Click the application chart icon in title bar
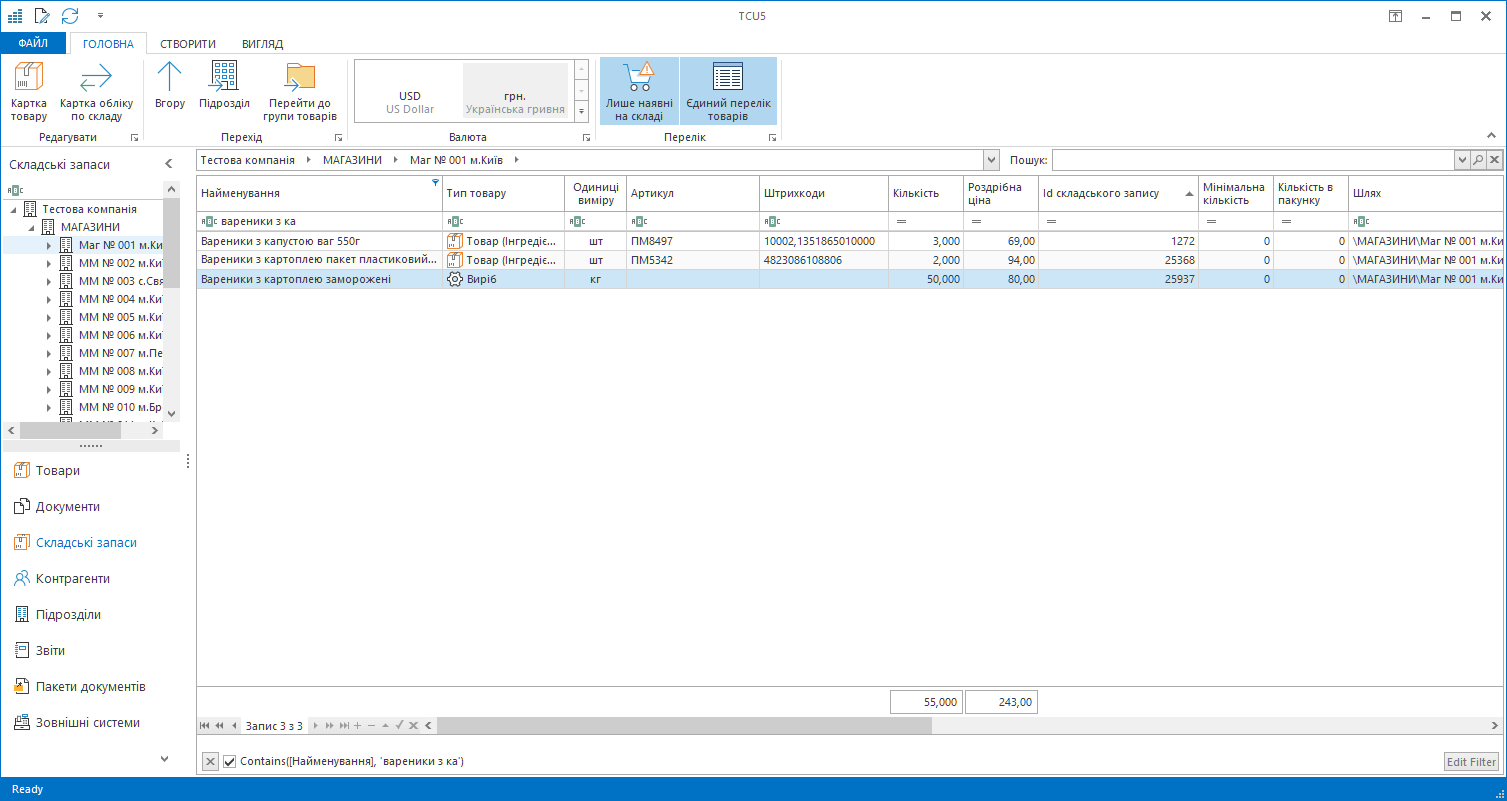Image resolution: width=1507 pixels, height=801 pixels. [x=14, y=15]
